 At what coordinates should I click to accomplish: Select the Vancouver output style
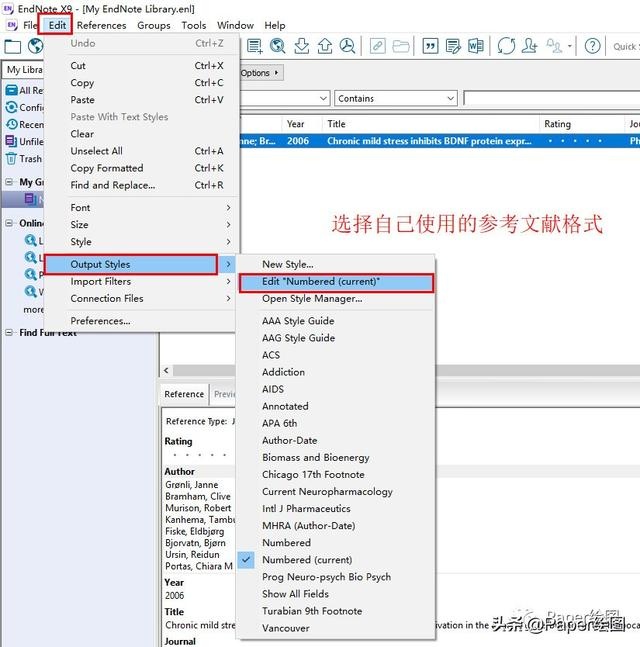336,628
